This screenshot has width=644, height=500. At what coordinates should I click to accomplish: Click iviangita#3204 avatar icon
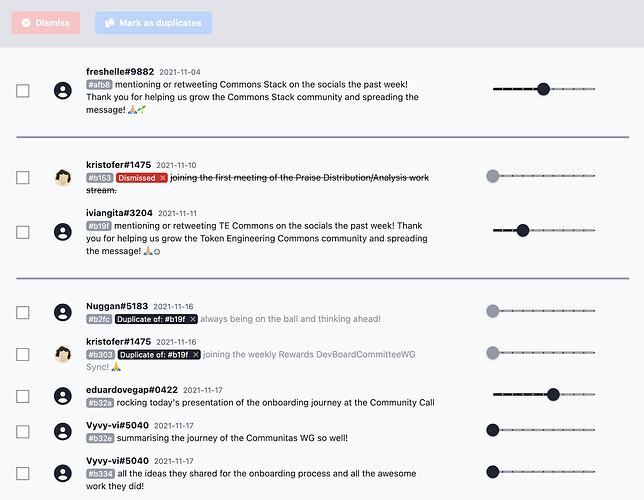click(63, 232)
